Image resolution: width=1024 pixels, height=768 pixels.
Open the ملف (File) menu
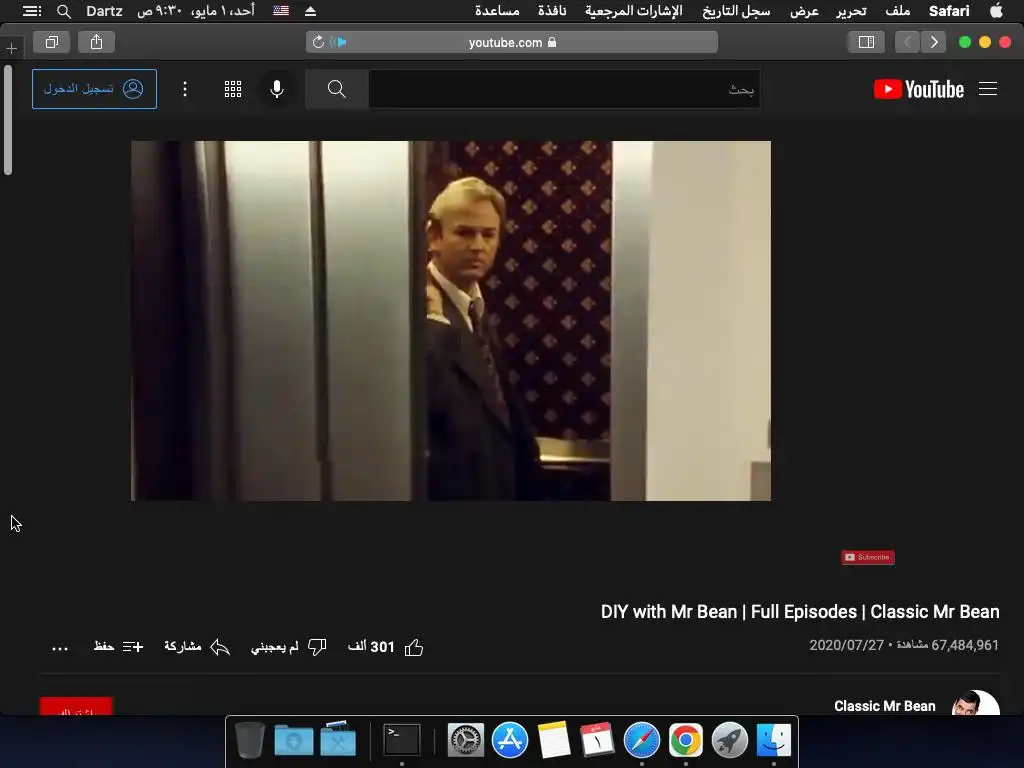point(897,10)
